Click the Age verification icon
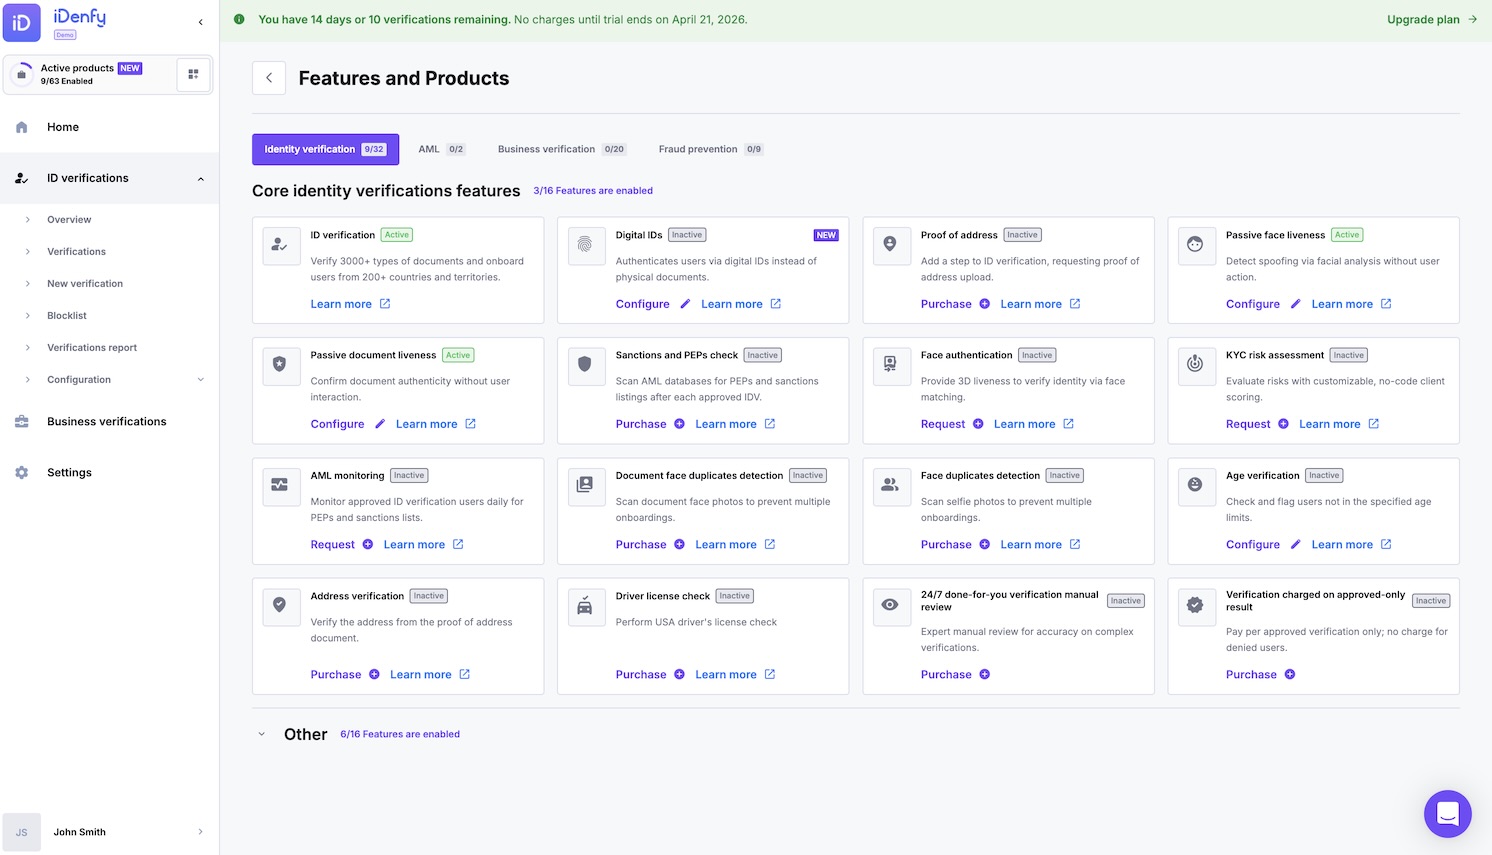Image resolution: width=1492 pixels, height=855 pixels. [1195, 486]
